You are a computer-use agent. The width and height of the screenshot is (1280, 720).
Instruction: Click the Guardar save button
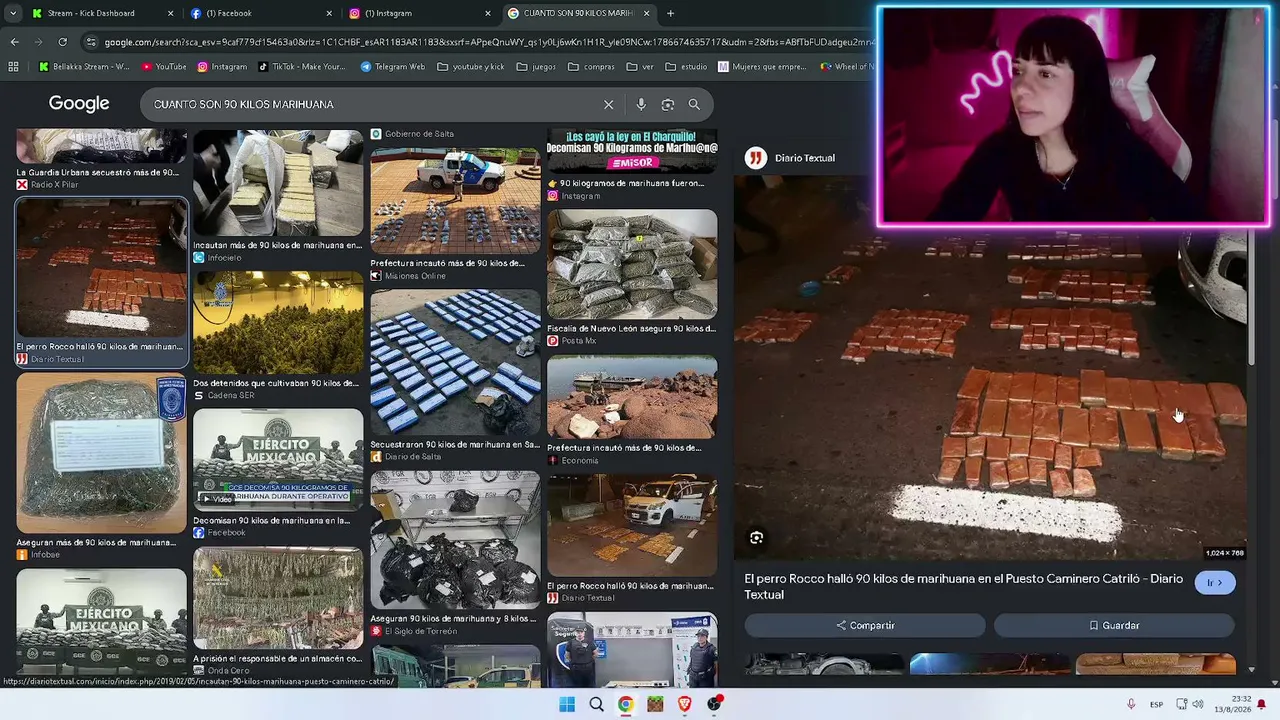tap(1114, 625)
